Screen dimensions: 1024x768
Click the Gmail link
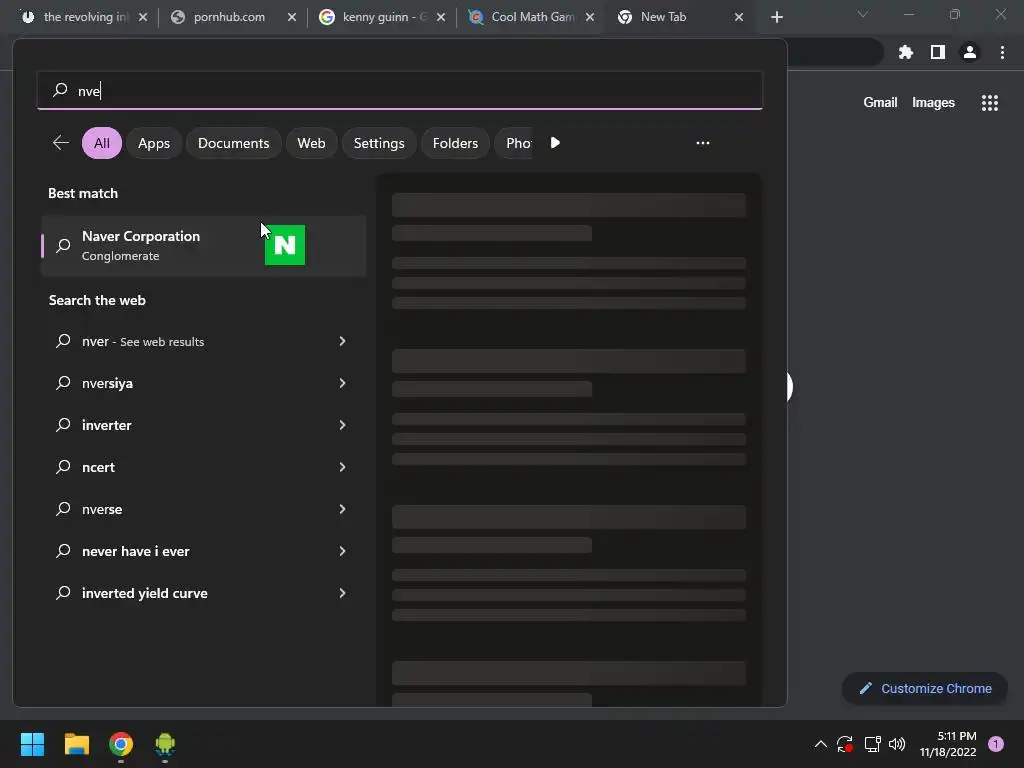click(880, 103)
